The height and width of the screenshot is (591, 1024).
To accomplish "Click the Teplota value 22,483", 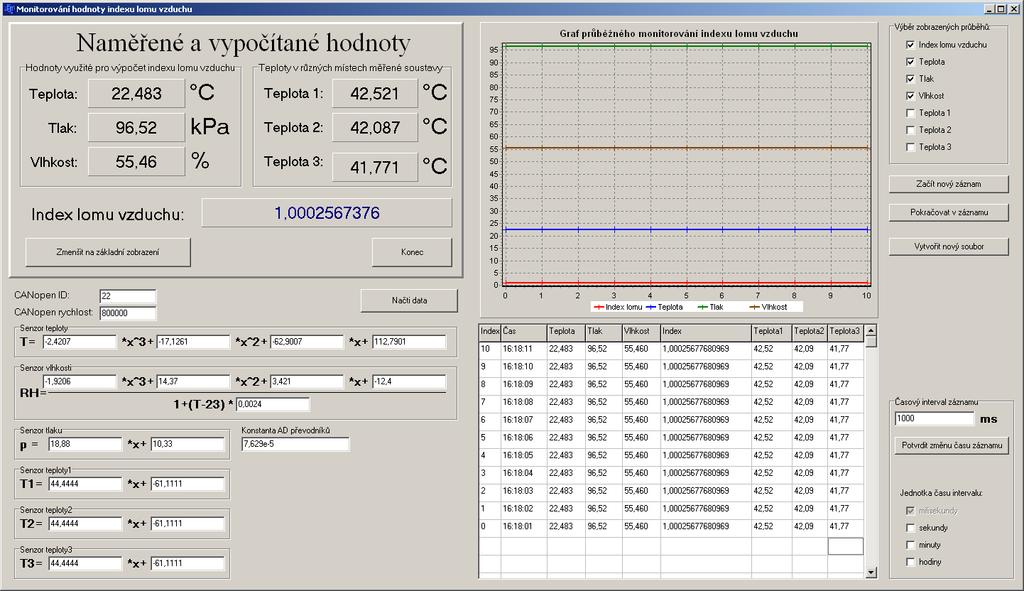I will click(x=136, y=93).
